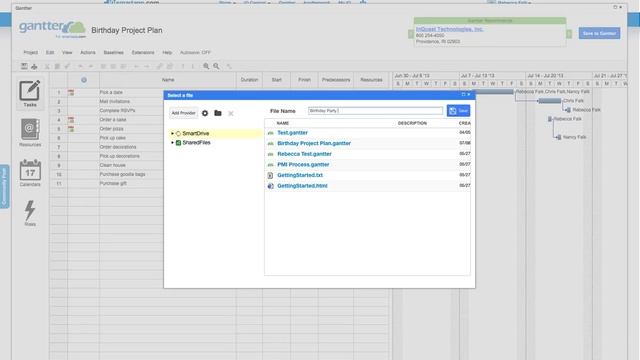Open the Edit menu
Screen dimensions: 640x360
point(50,53)
